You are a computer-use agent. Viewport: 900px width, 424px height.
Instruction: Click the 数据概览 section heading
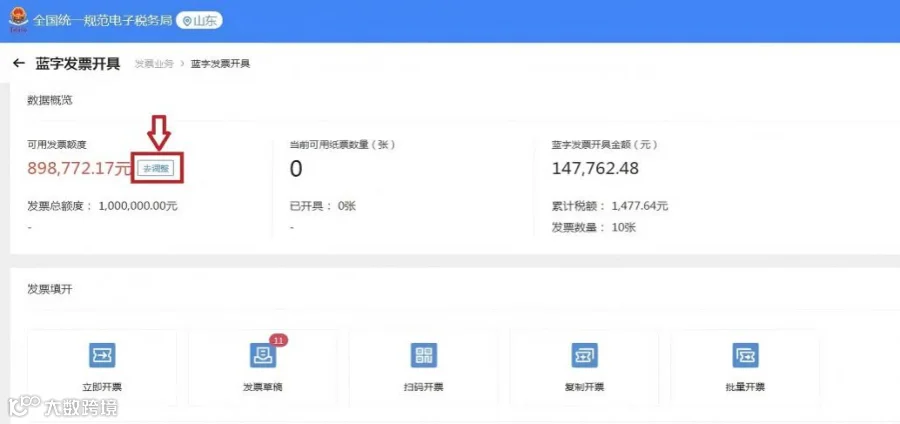(50, 100)
